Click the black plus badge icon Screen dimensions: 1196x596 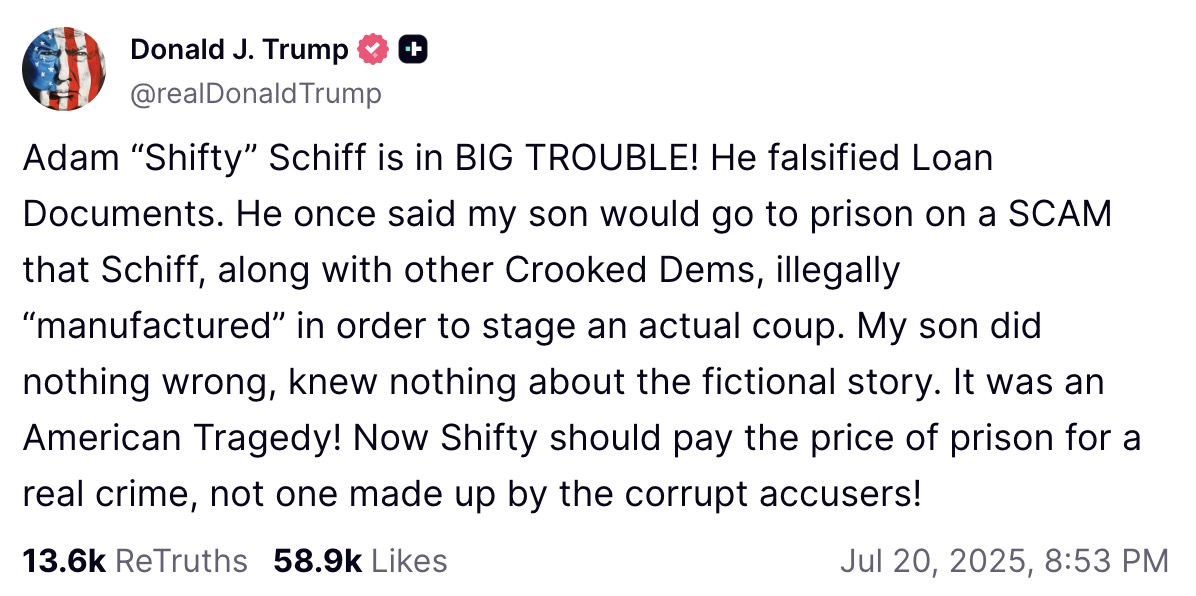(x=413, y=50)
